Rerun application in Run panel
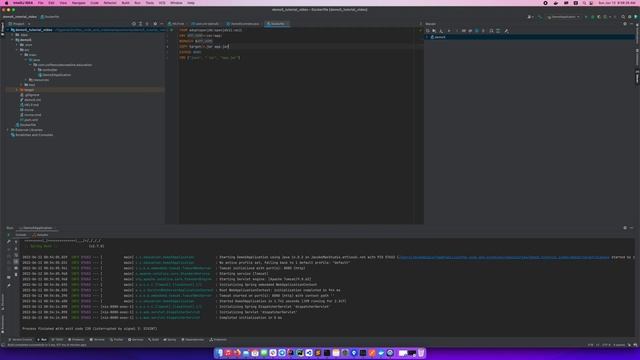This screenshot has width=640, height=360. (x=9, y=235)
